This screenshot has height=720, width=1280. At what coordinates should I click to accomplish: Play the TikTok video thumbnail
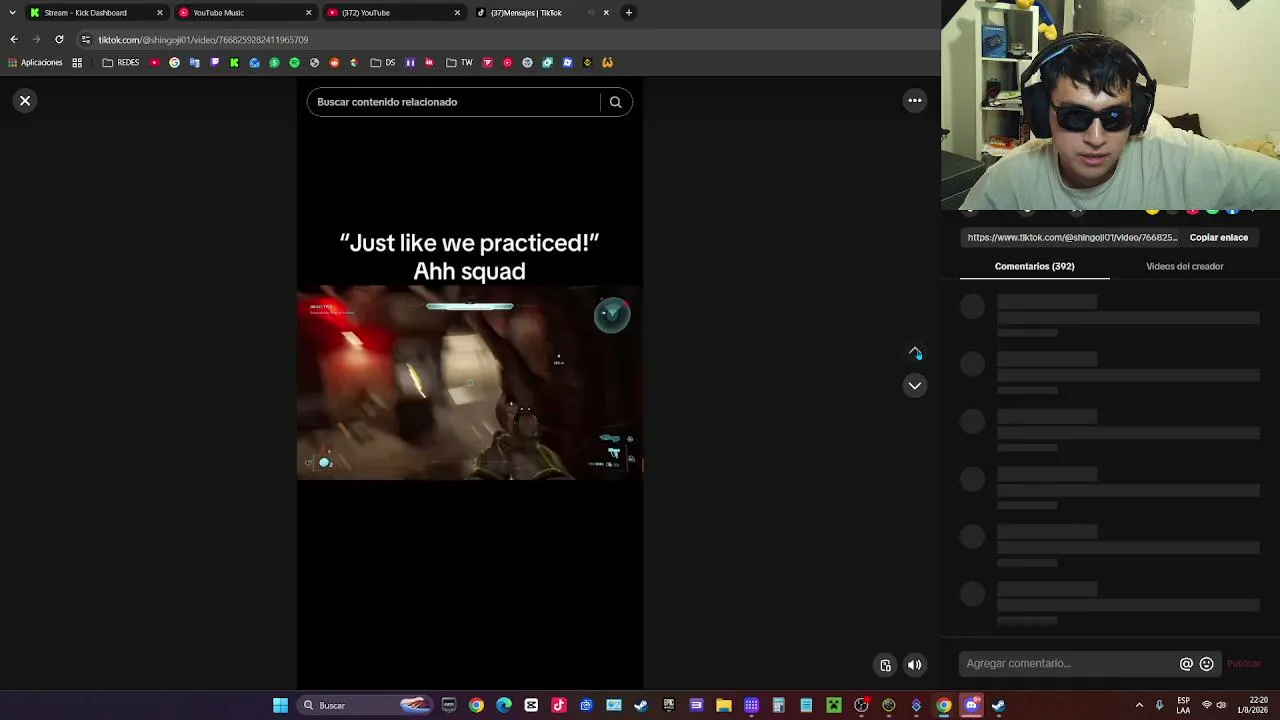point(470,383)
